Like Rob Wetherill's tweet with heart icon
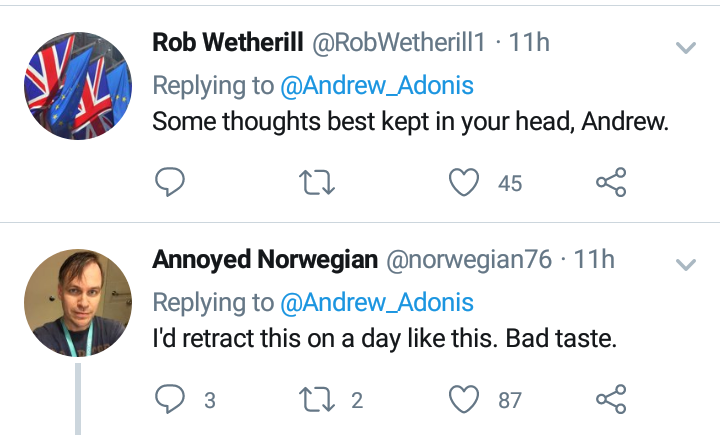Image resolution: width=720 pixels, height=435 pixels. pos(464,182)
